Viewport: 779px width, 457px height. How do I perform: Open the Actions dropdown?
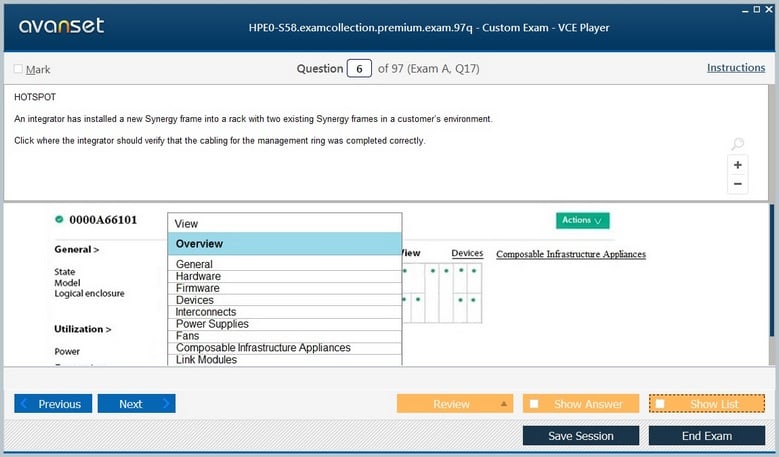pyautogui.click(x=582, y=220)
